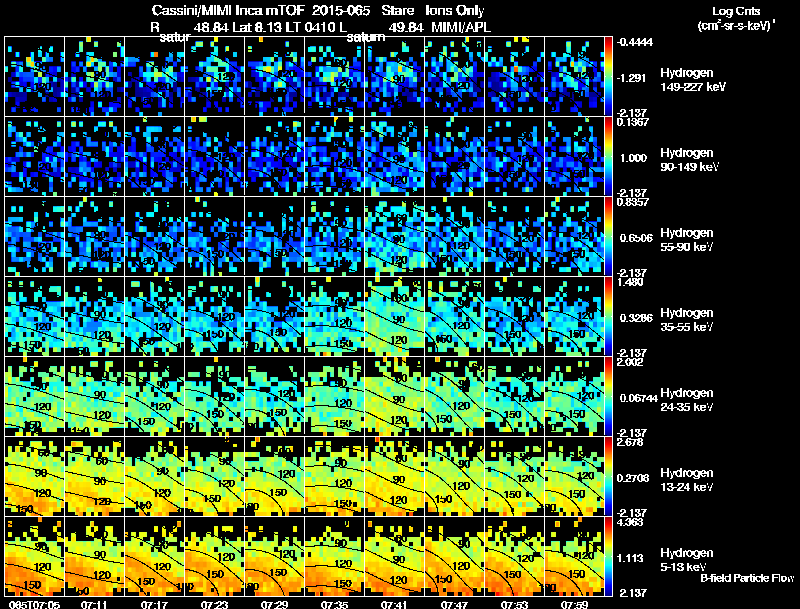
Task: Open the 55-90 keV image panel at 07:17
Action: [x=155, y=237]
